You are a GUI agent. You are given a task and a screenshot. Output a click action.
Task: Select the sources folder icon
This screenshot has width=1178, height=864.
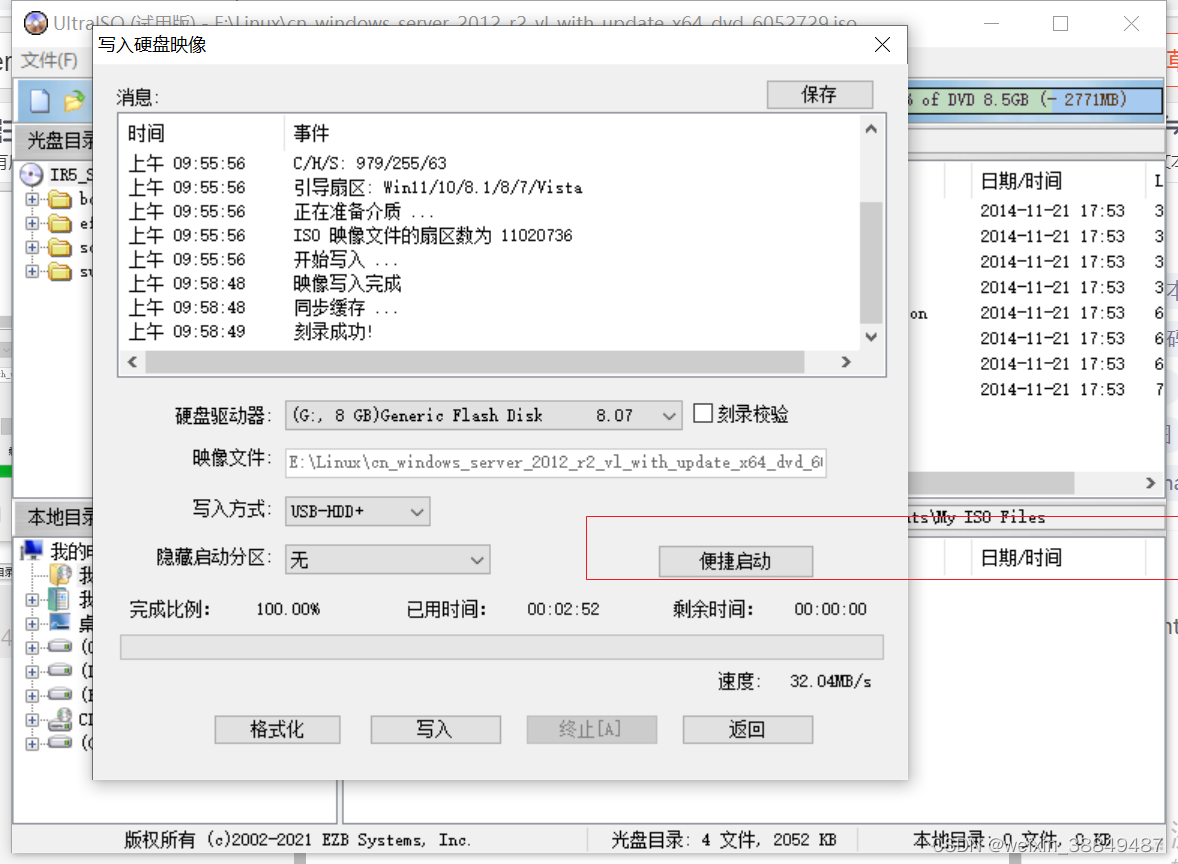pyautogui.click(x=60, y=247)
